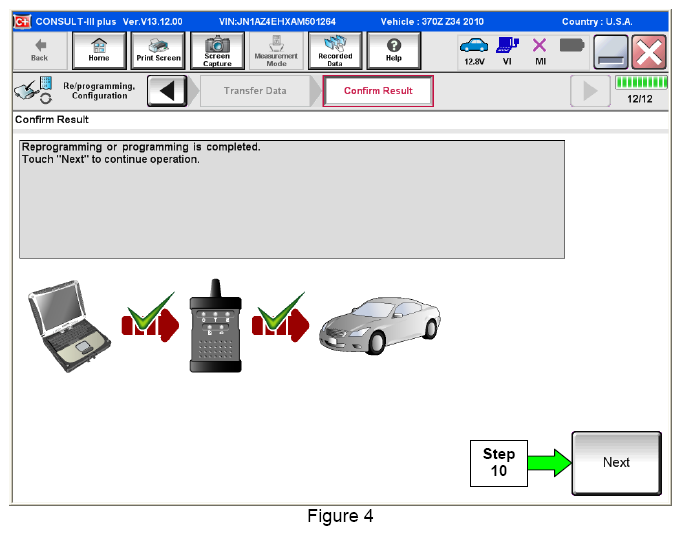Select the Transfer Data step tab
Screen dimensions: 681x535
[255, 91]
